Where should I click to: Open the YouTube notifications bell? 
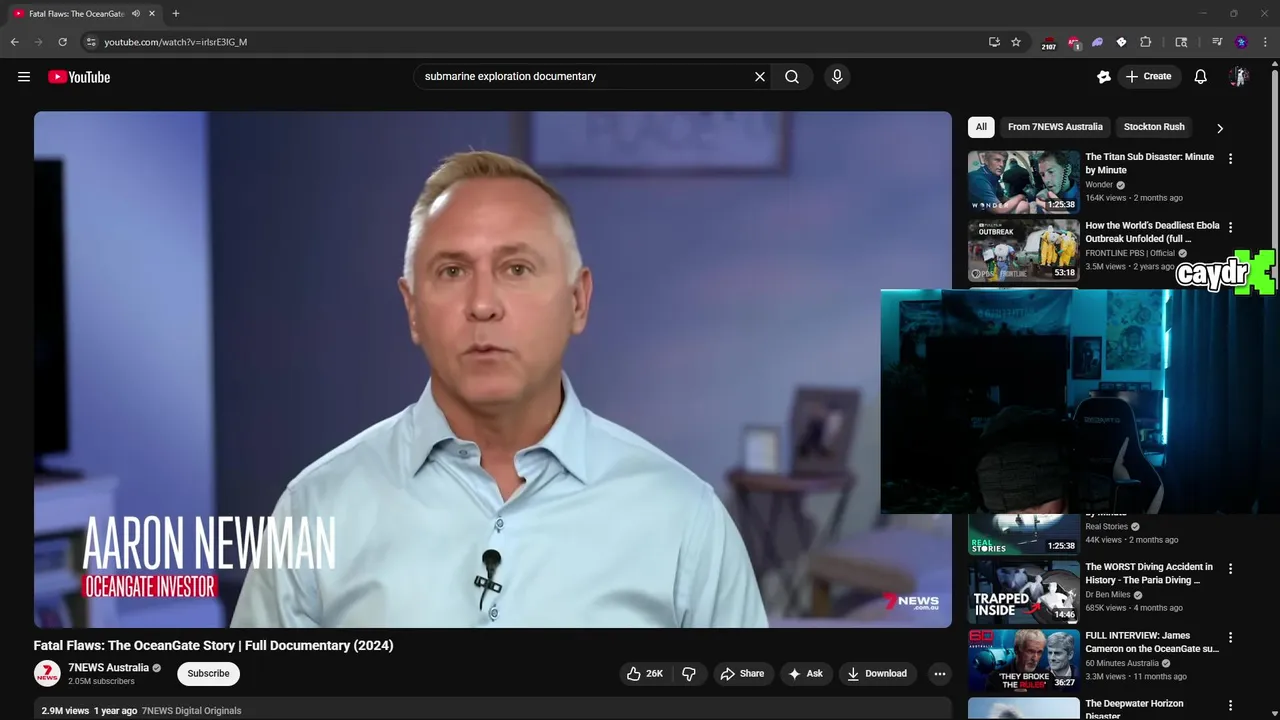[x=1201, y=77]
